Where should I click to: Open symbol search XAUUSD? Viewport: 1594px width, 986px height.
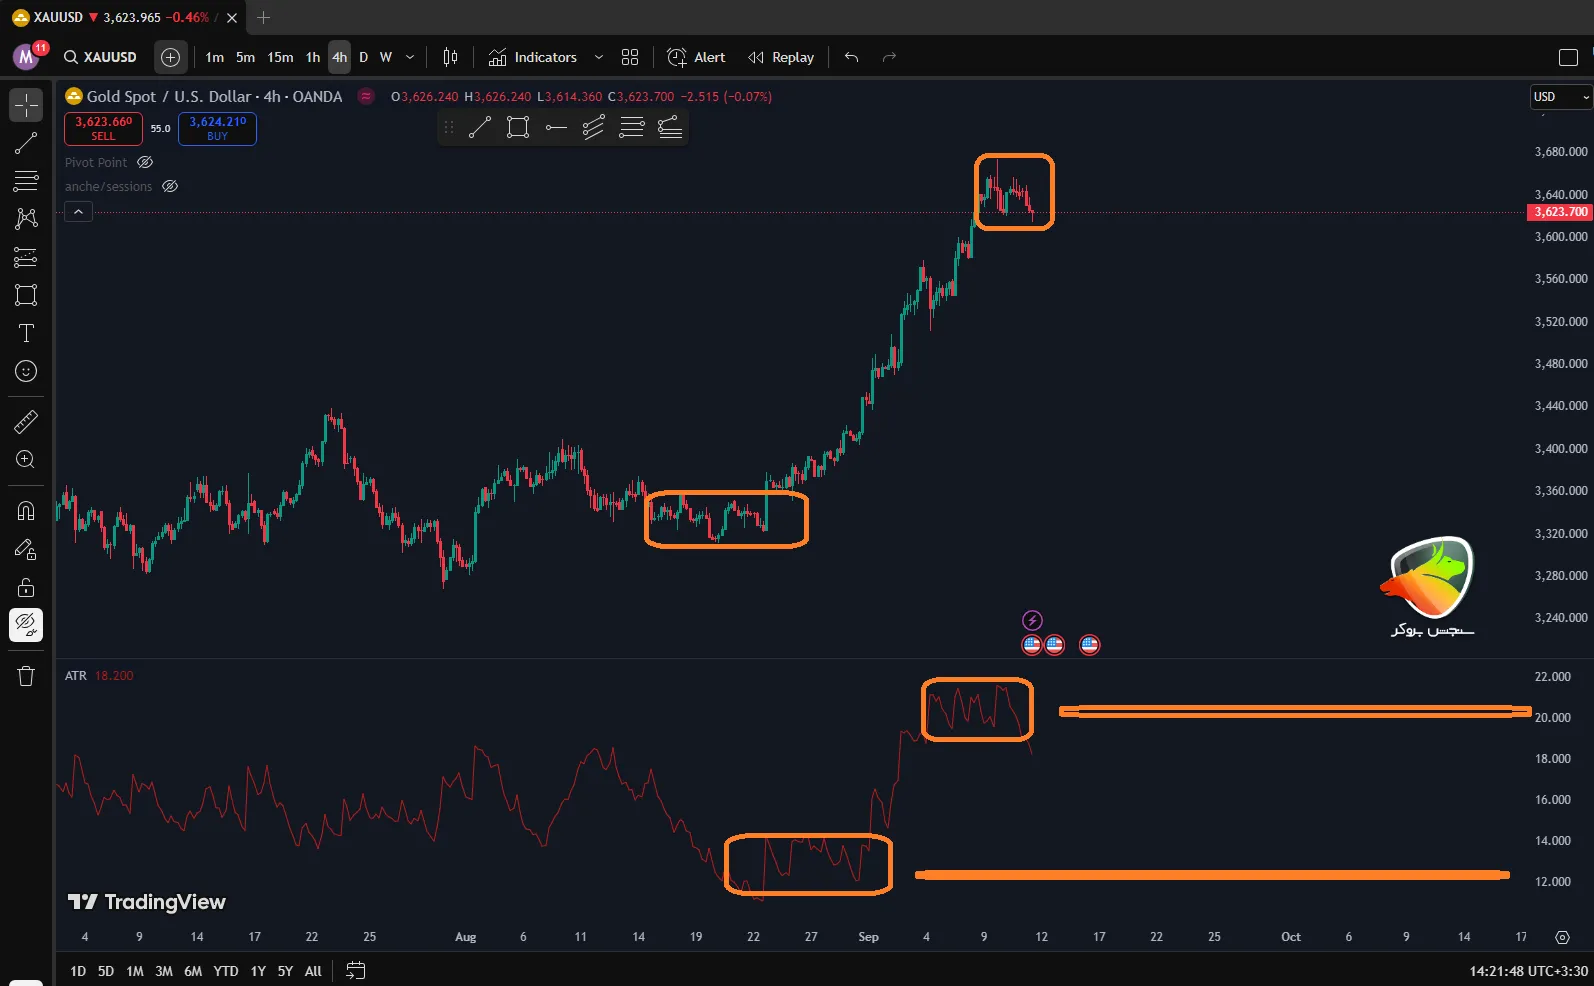pyautogui.click(x=100, y=57)
